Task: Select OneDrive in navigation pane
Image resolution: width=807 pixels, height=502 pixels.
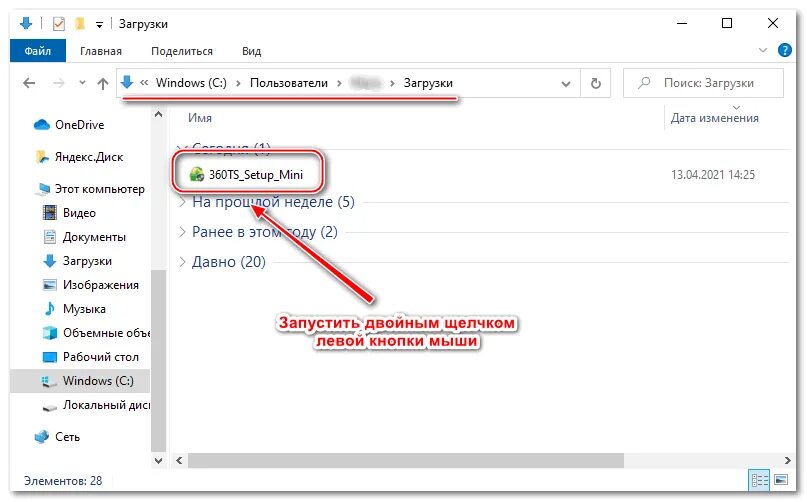Action: tap(79, 125)
